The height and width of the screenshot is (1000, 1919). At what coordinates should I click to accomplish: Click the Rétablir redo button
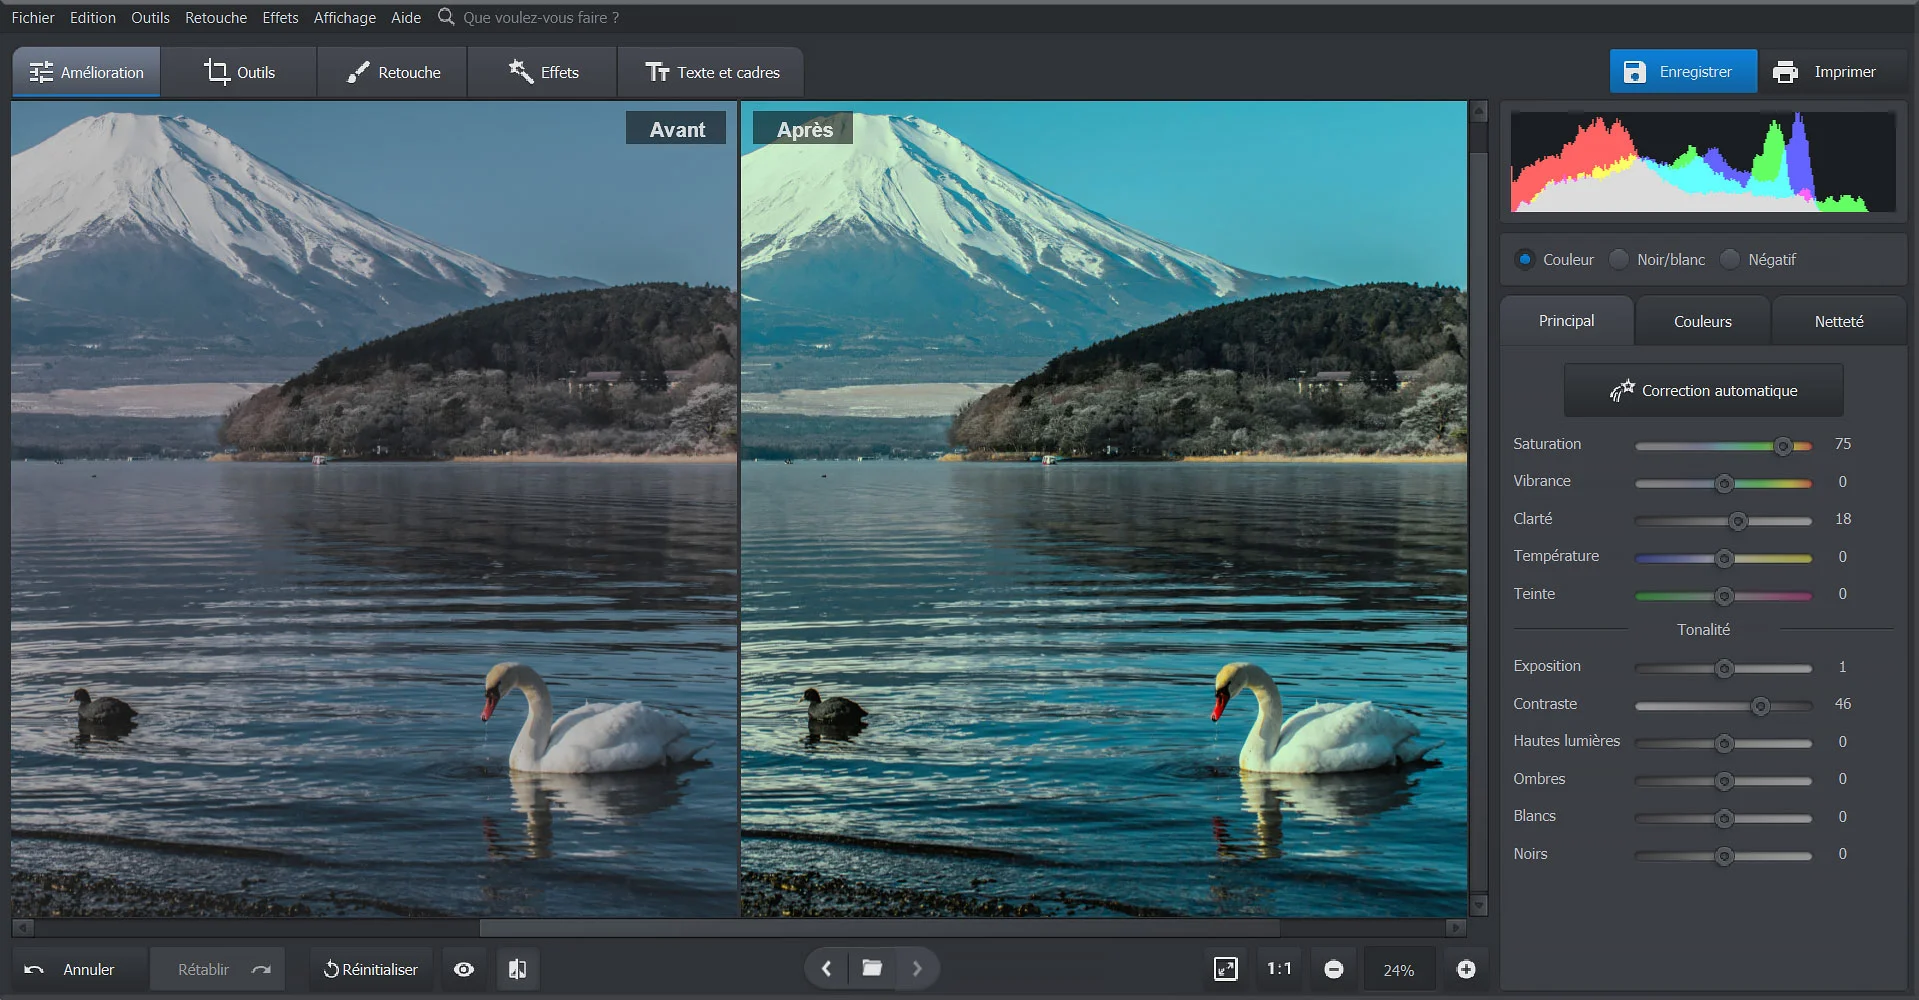(x=217, y=969)
